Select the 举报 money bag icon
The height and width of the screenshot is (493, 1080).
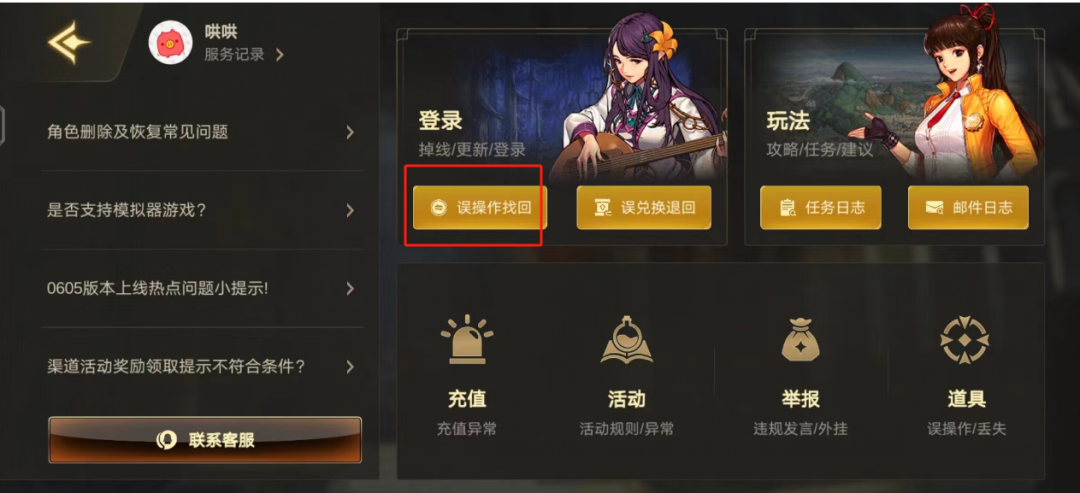(x=800, y=339)
